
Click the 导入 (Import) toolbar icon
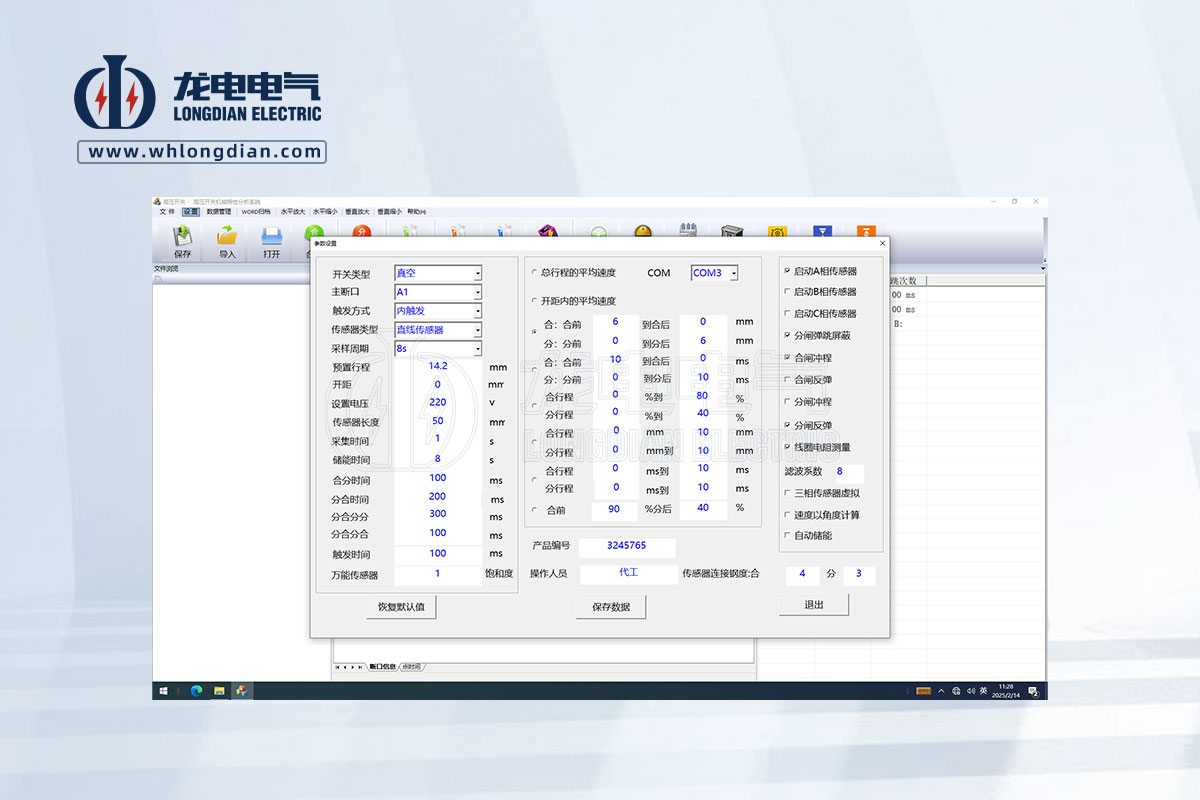(227, 241)
